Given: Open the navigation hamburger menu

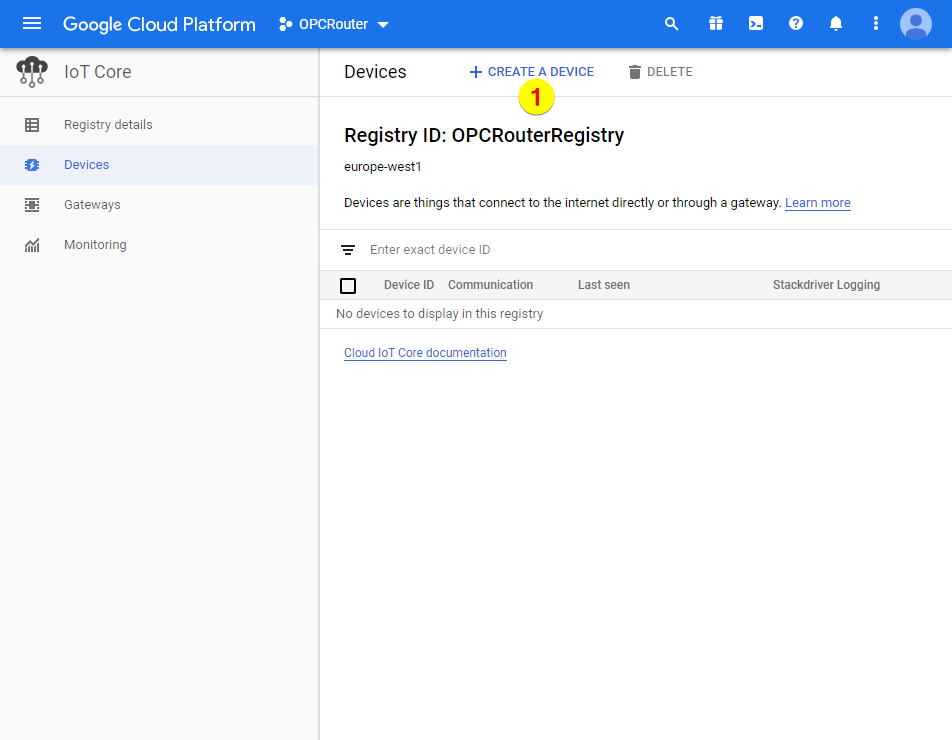Looking at the screenshot, I should (x=31, y=23).
